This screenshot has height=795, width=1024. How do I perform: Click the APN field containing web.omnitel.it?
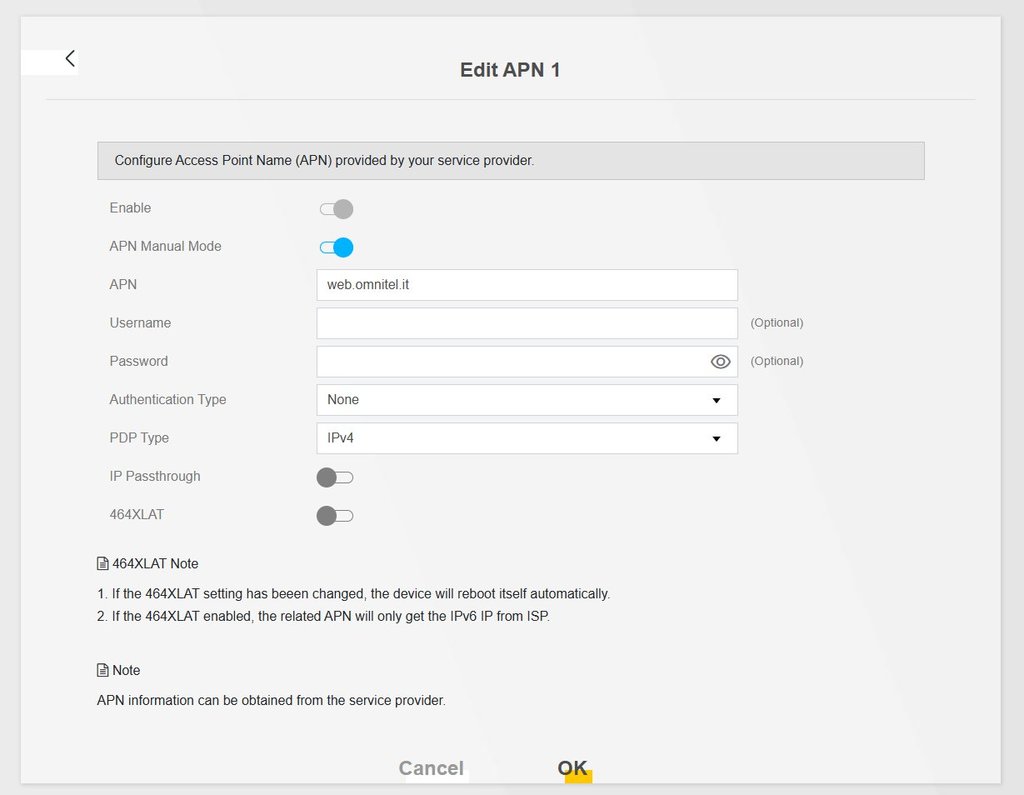[526, 285]
